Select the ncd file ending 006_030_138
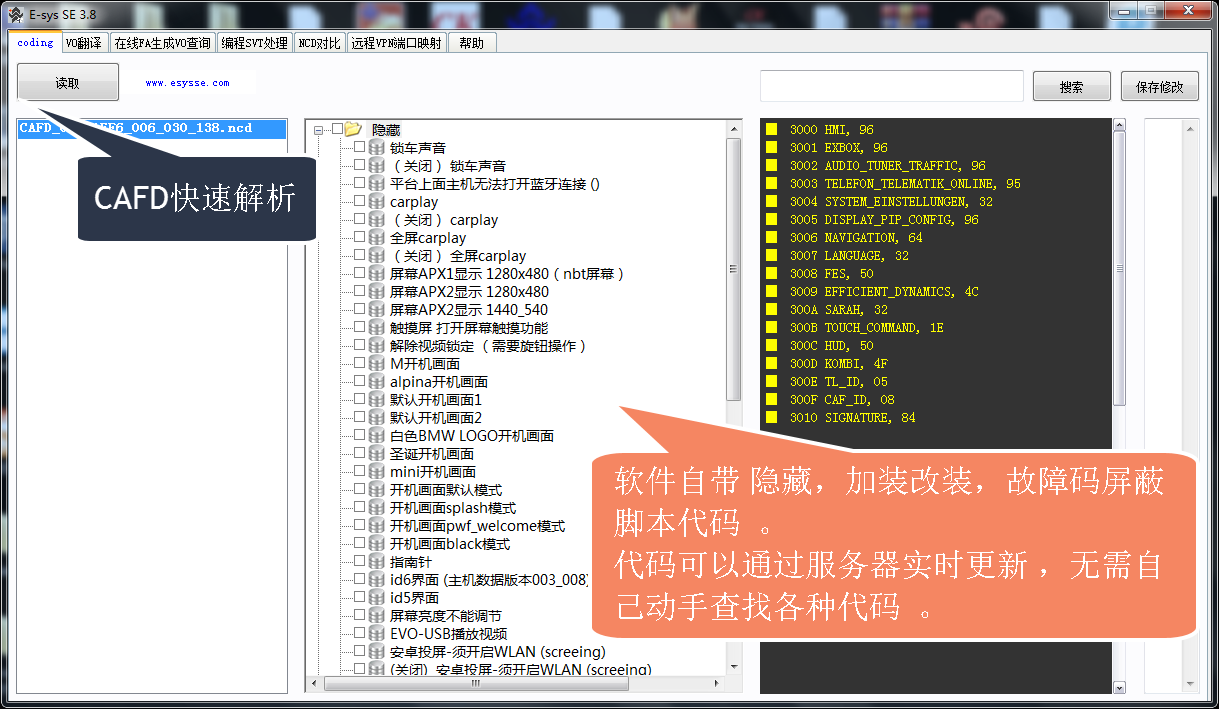 152,129
